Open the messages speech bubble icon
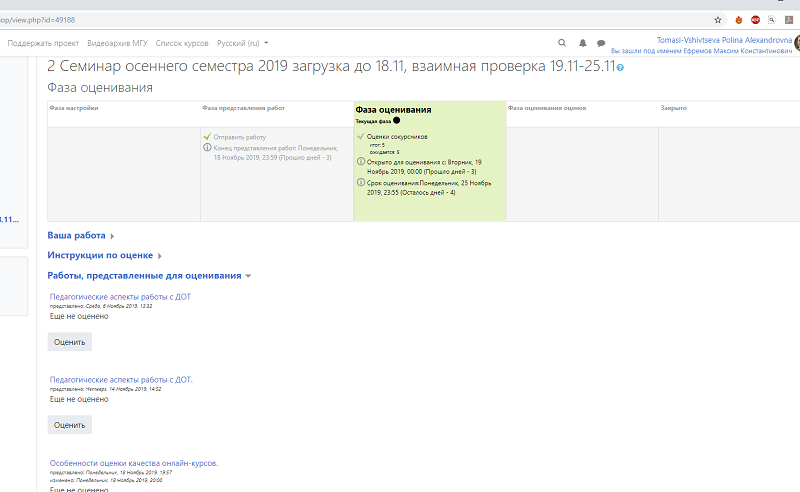 pos(601,43)
